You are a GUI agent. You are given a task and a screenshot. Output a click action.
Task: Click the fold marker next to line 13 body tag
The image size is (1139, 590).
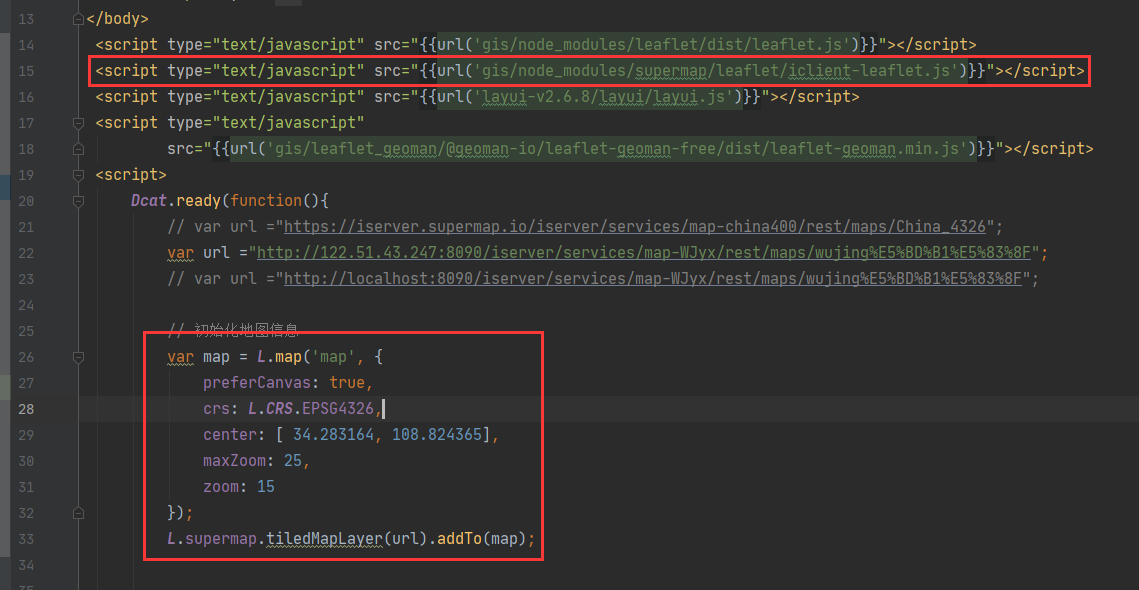tap(78, 17)
